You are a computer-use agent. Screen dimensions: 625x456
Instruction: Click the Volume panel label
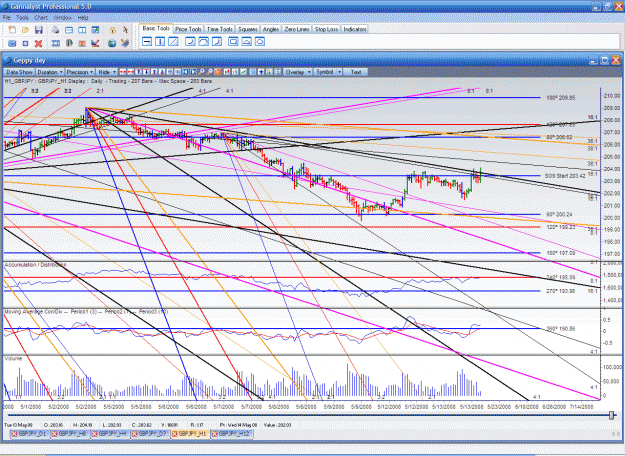pyautogui.click(x=13, y=359)
